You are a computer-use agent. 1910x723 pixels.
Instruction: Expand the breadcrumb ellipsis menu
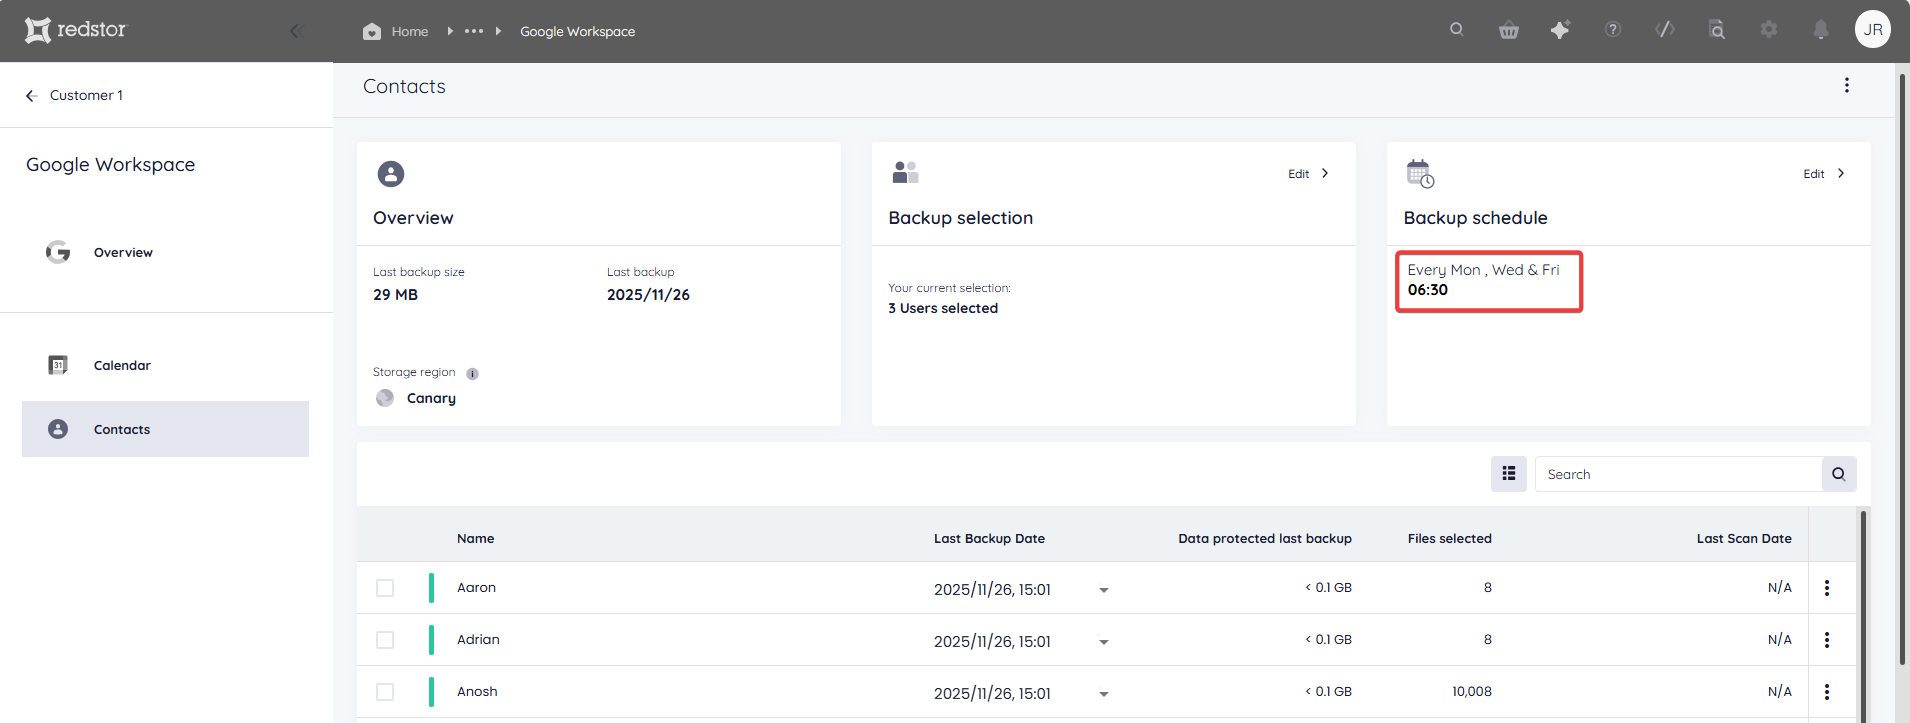(474, 31)
